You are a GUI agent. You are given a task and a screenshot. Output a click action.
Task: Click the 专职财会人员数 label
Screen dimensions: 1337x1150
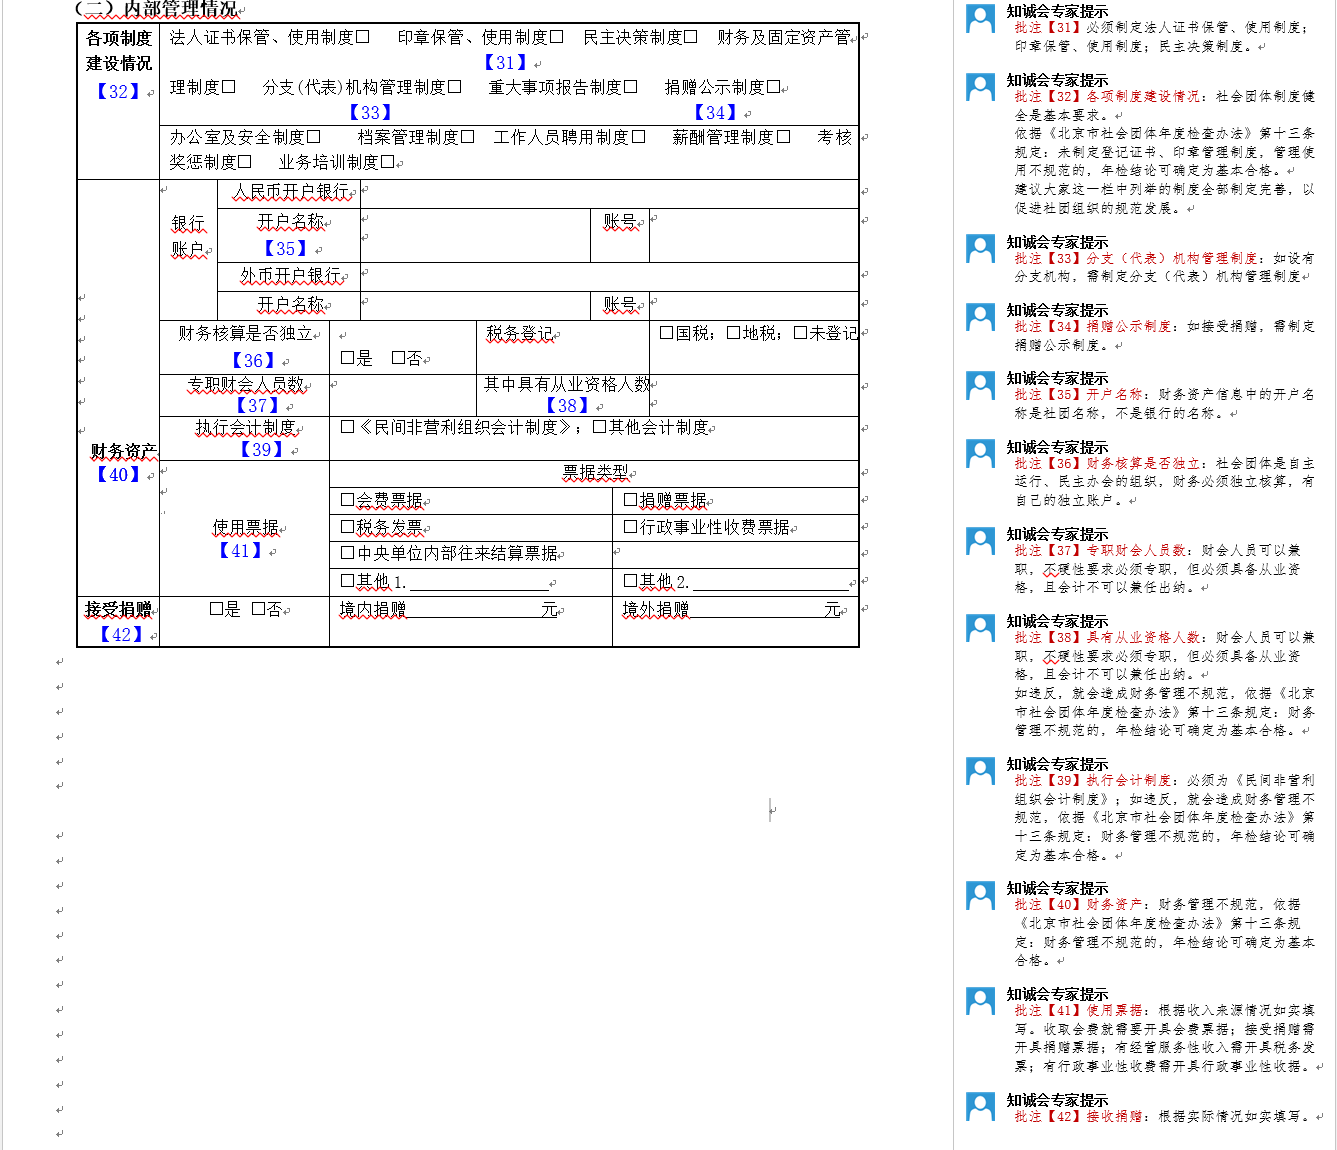pos(245,384)
